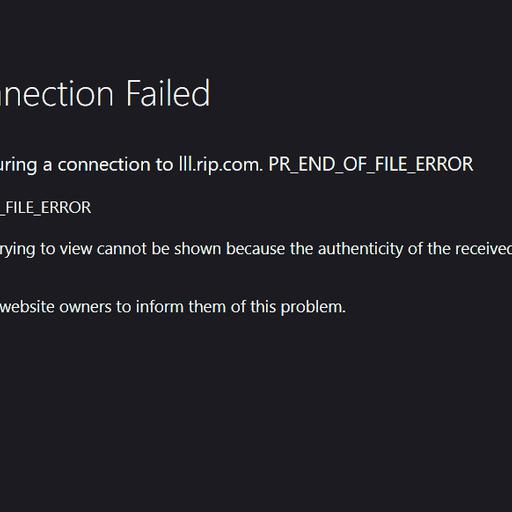The width and height of the screenshot is (512, 512).
Task: Click the word "inform" in the bottom sentence
Action: tap(160, 307)
